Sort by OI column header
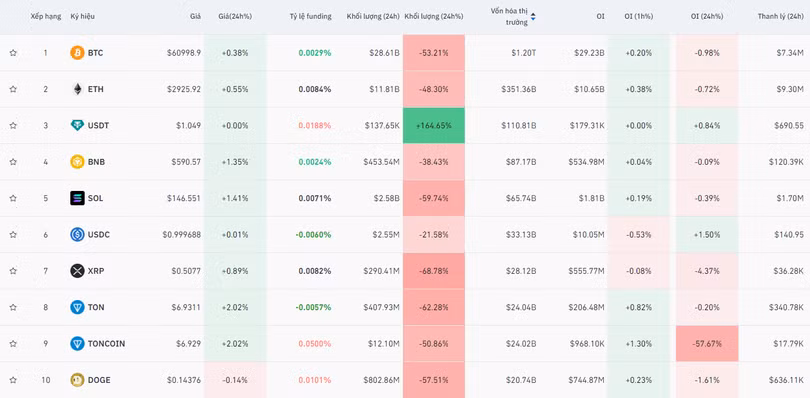Screen dimensions: 810x398 [600, 17]
